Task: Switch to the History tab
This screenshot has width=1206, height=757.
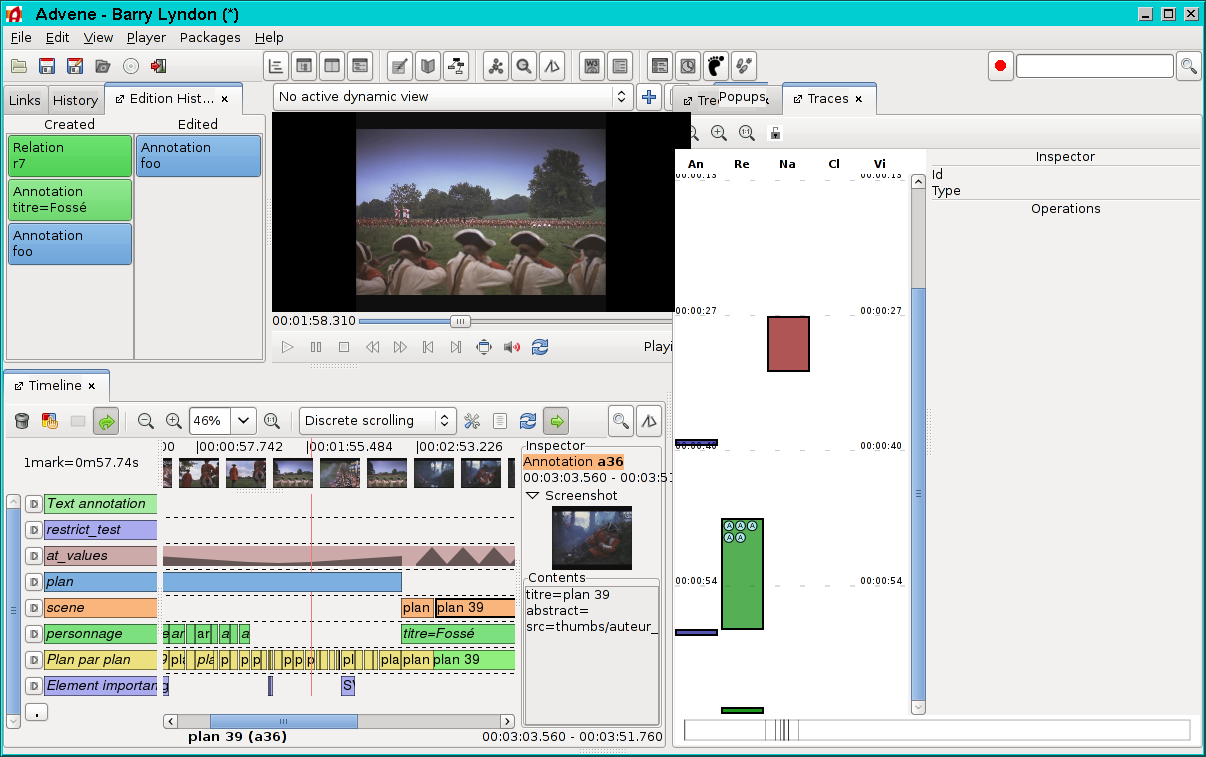Action: (x=75, y=100)
